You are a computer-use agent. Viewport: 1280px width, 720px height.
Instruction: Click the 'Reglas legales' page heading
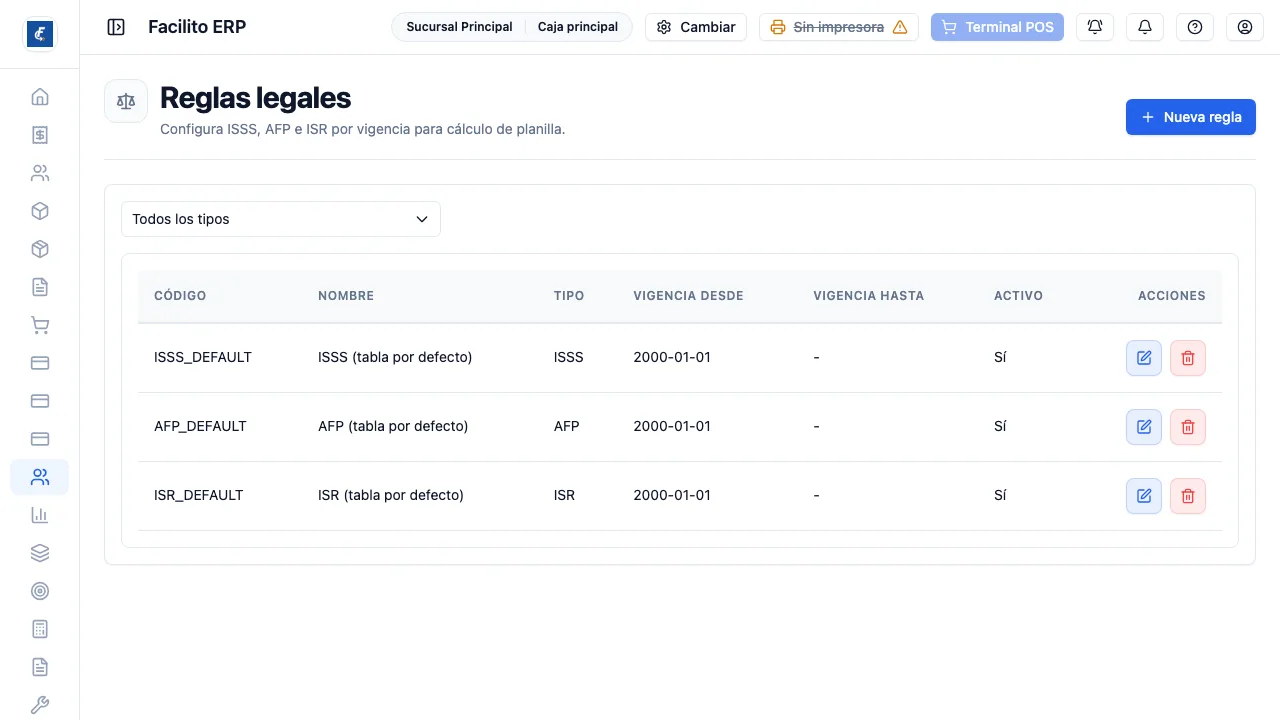tap(256, 98)
